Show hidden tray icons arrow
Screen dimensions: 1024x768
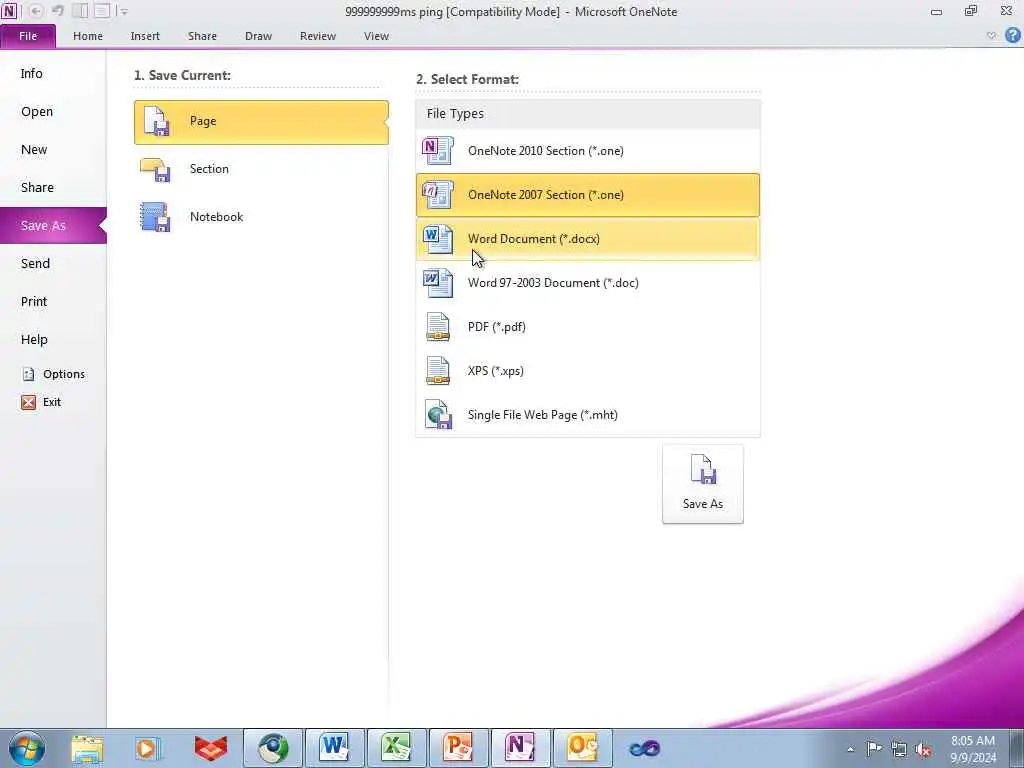point(850,749)
